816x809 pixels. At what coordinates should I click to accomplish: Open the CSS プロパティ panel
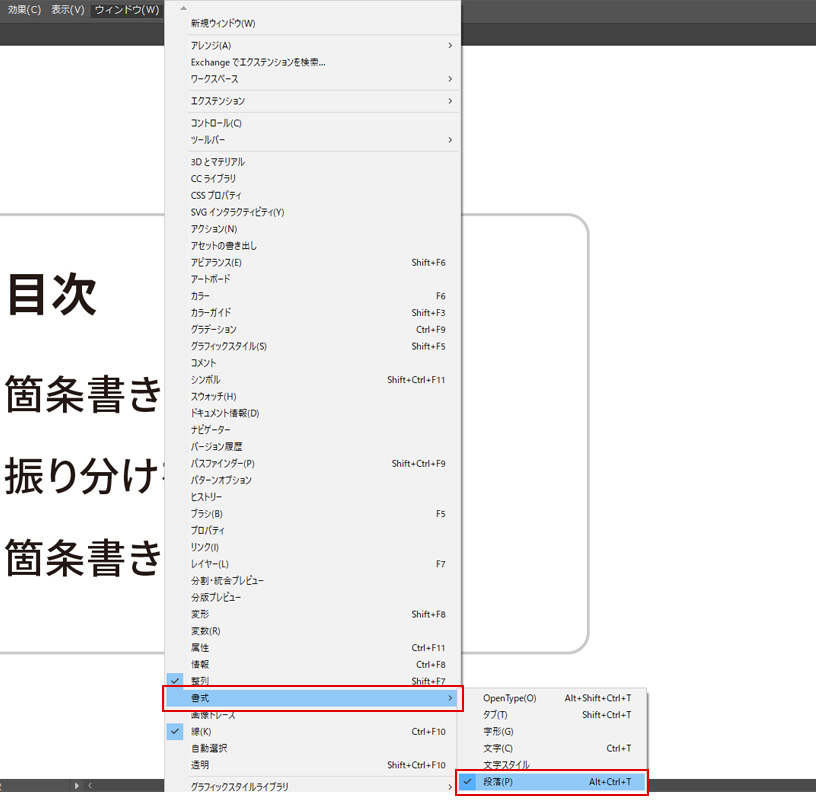312,196
